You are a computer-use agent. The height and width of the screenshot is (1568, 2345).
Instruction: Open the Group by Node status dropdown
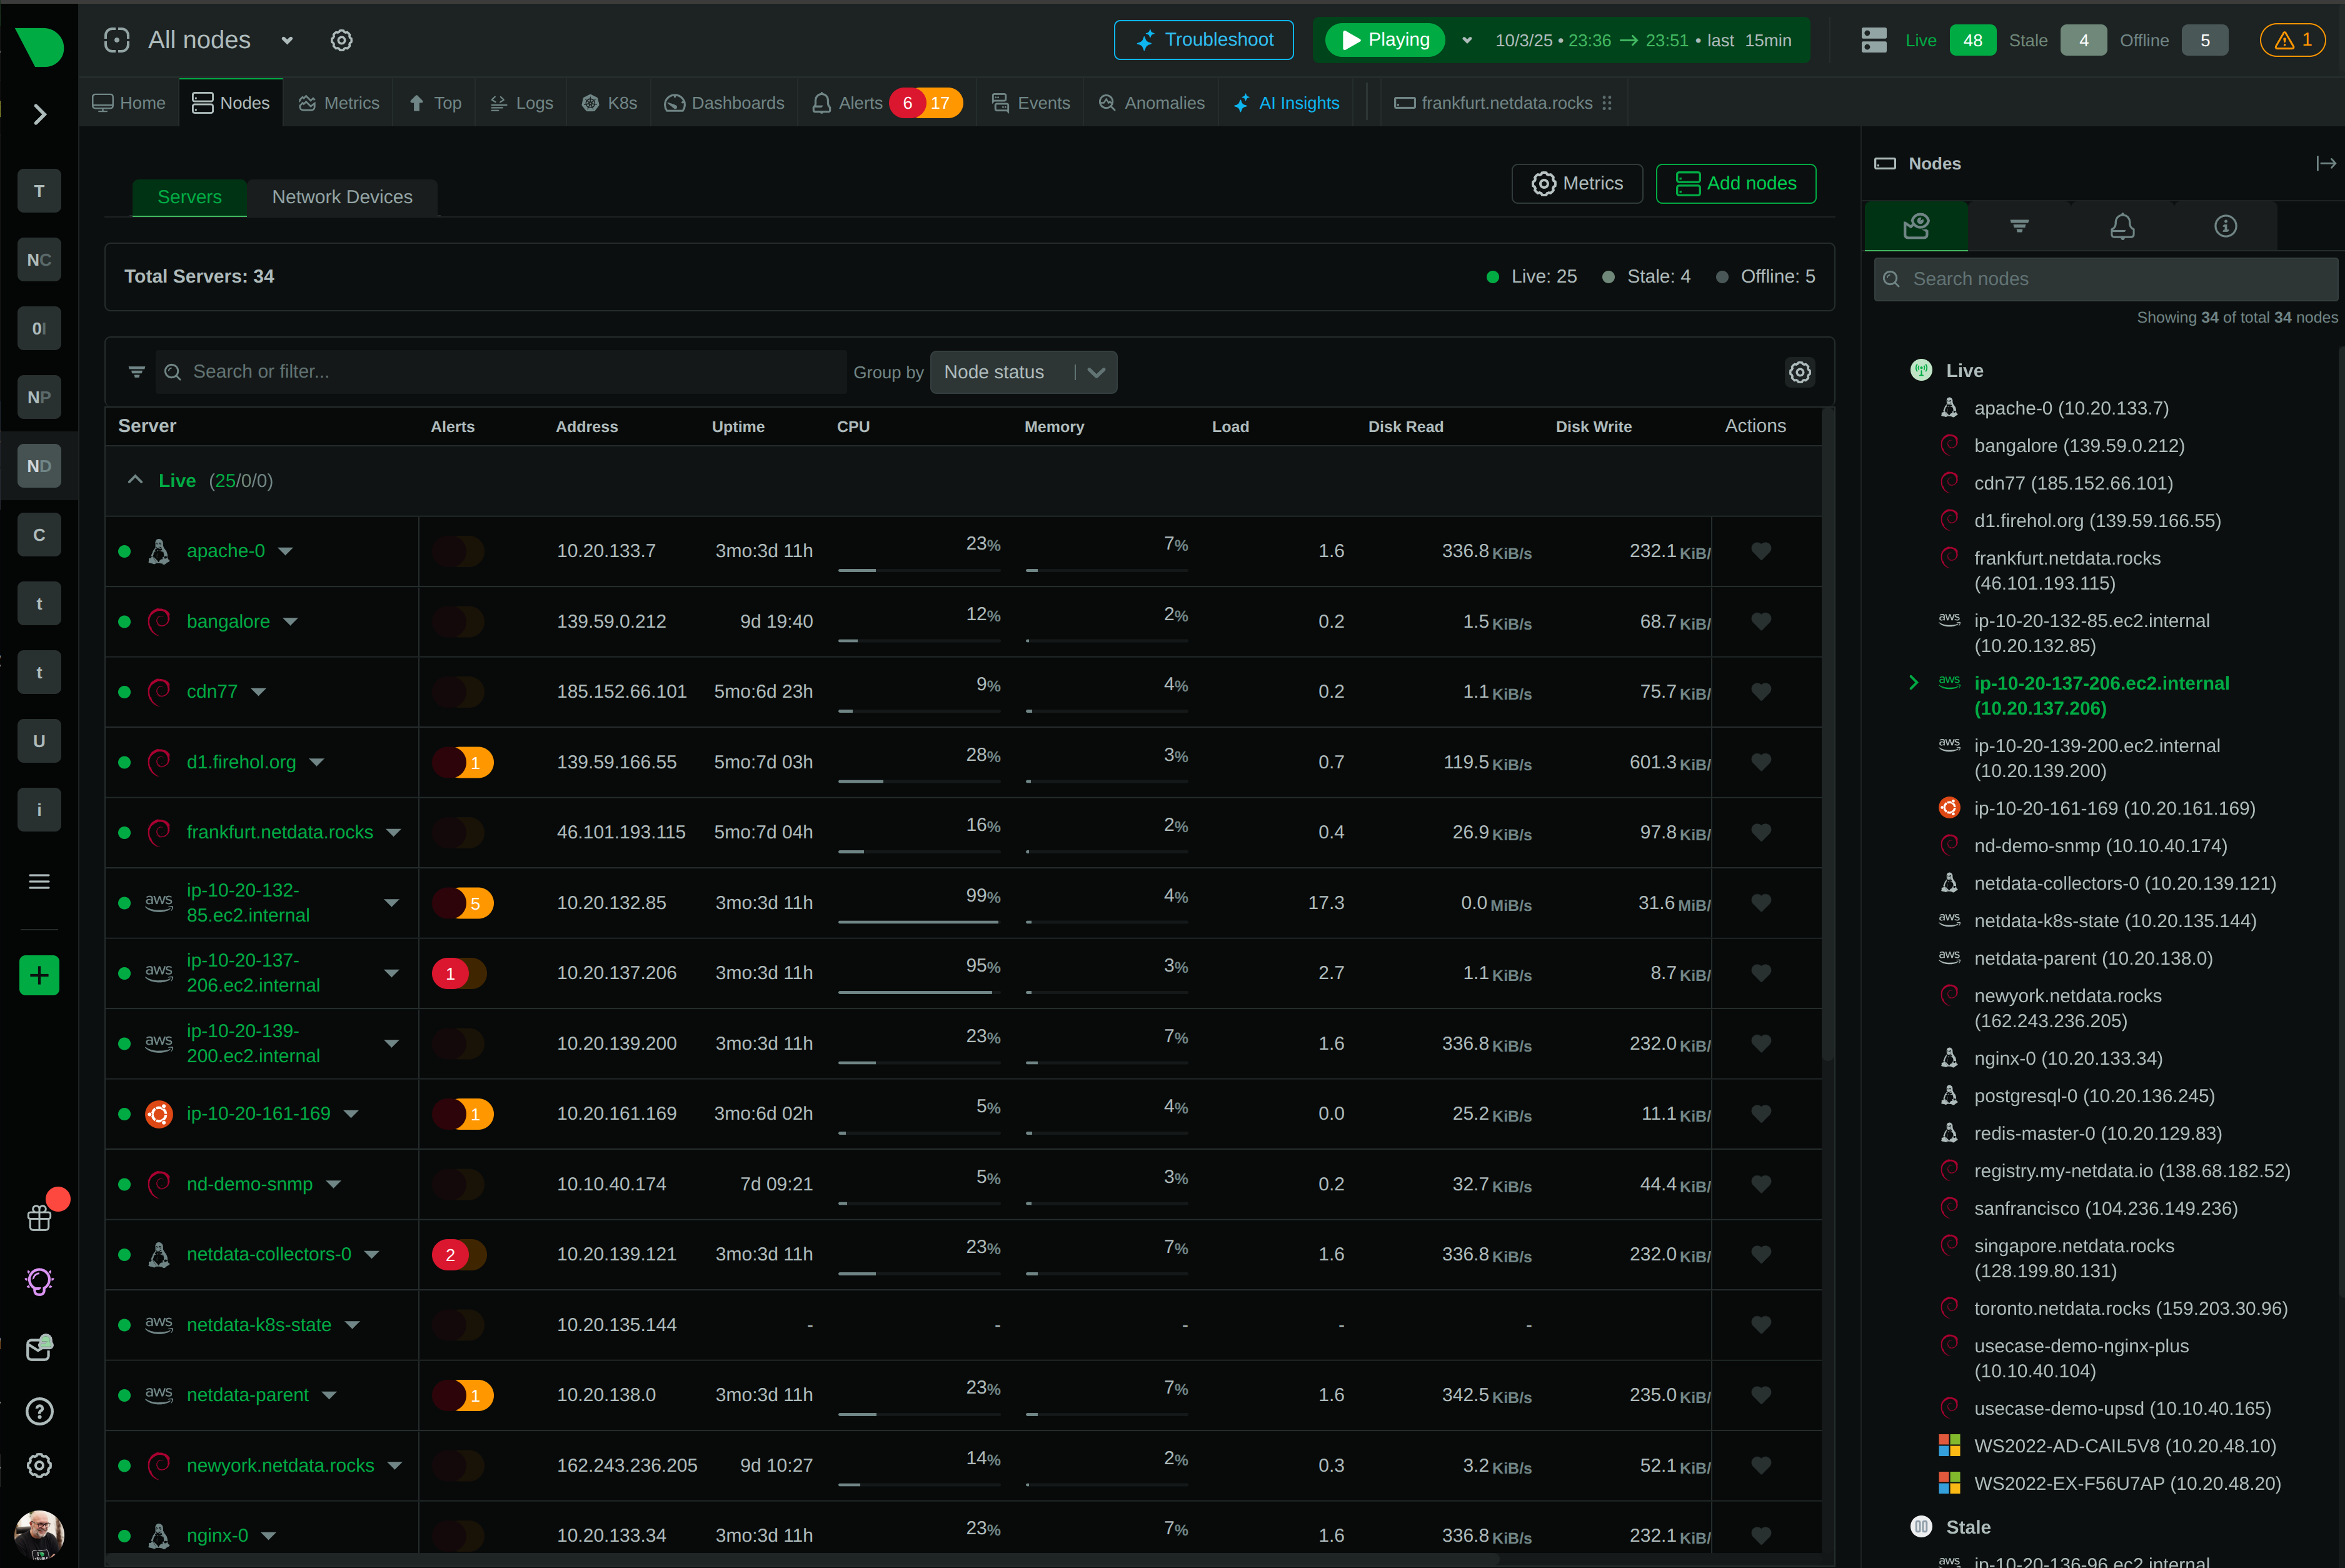1022,372
